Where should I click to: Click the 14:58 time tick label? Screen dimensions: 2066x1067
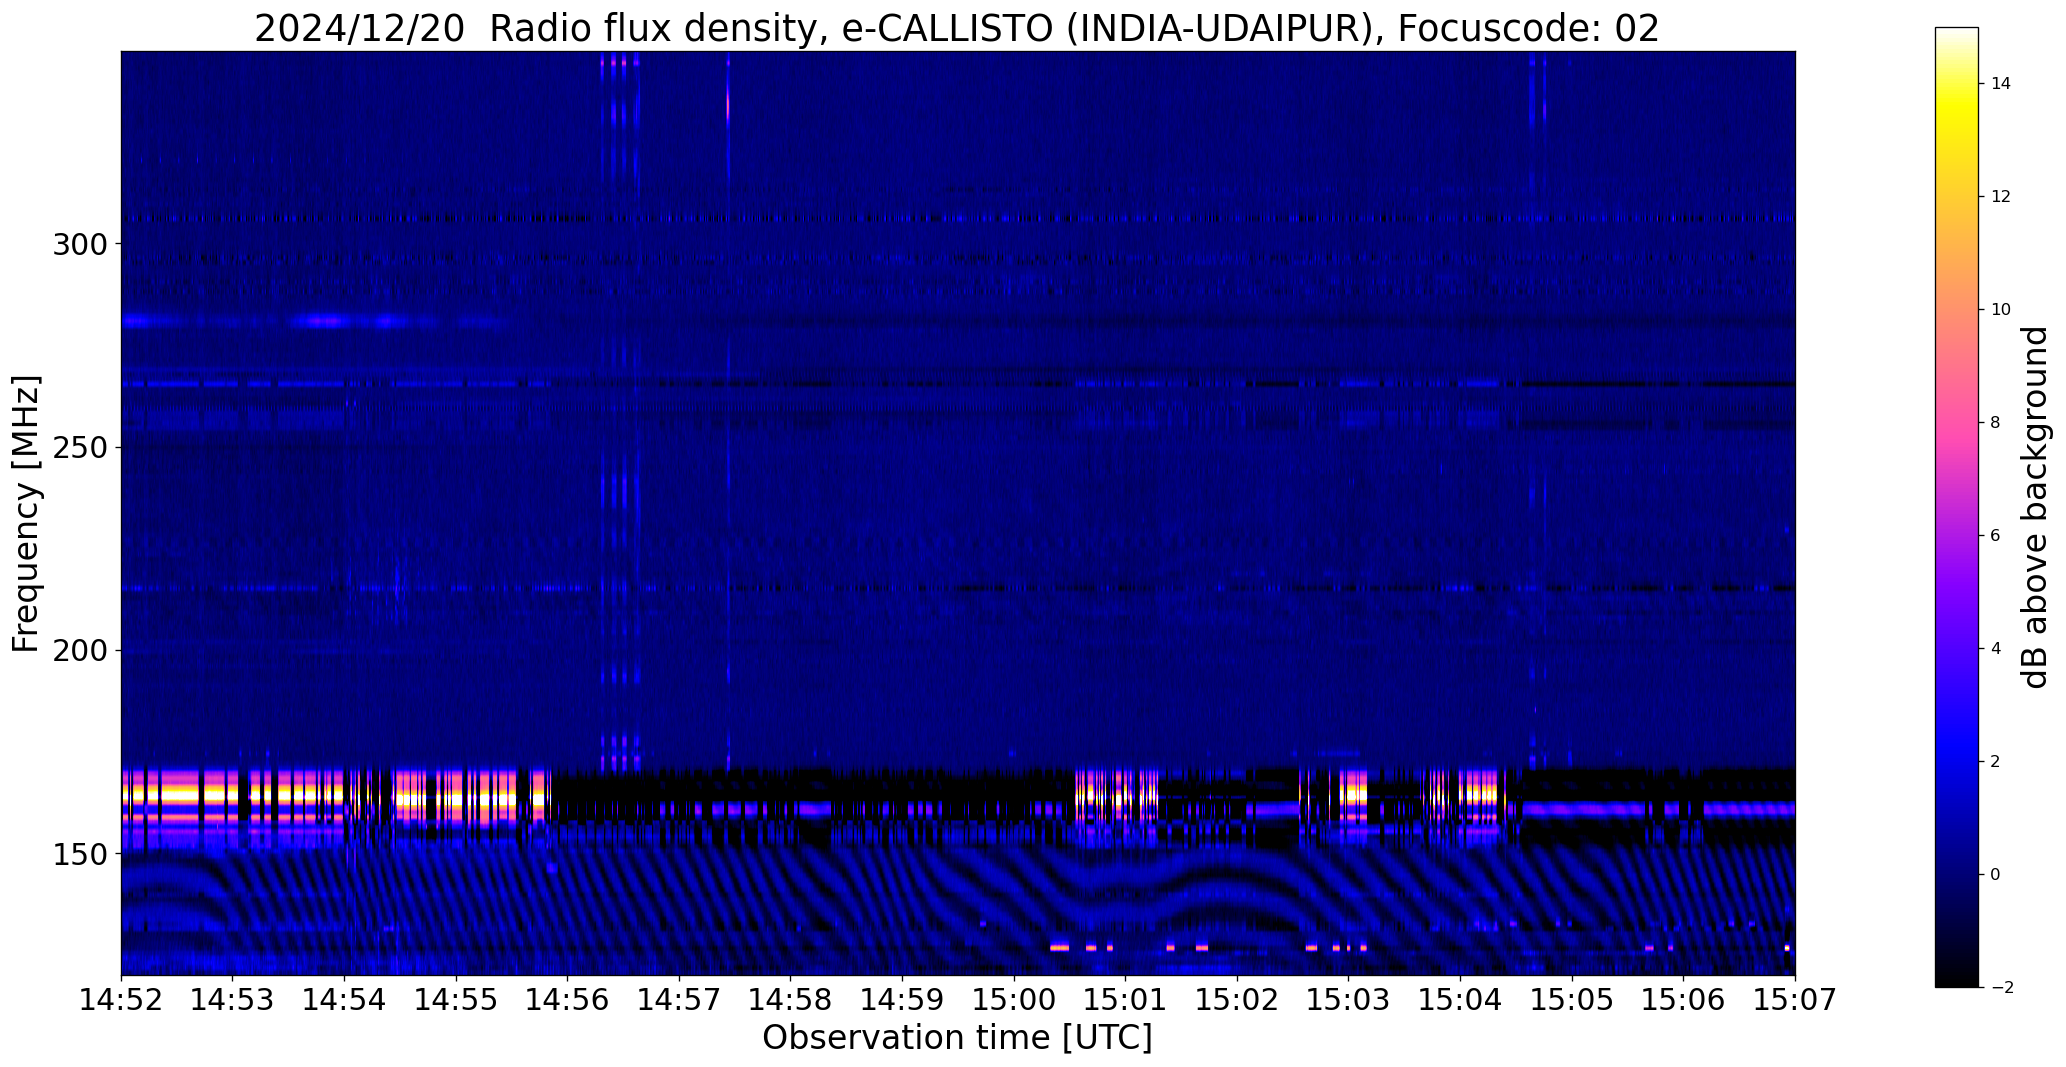click(x=791, y=1000)
